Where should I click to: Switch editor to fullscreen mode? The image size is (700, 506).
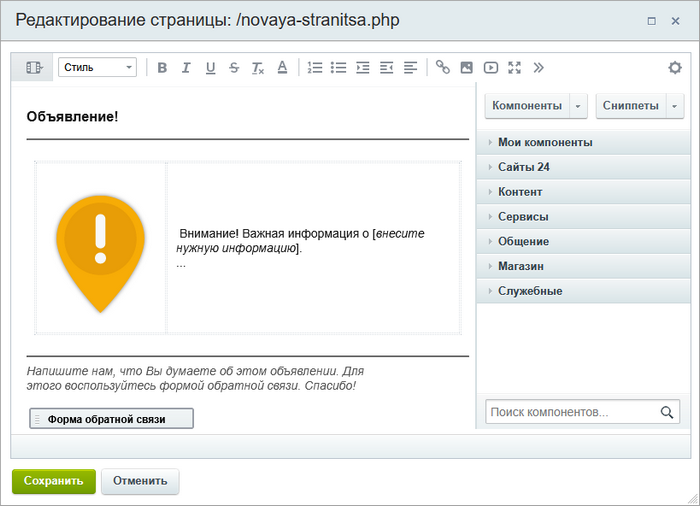pyautogui.click(x=515, y=68)
